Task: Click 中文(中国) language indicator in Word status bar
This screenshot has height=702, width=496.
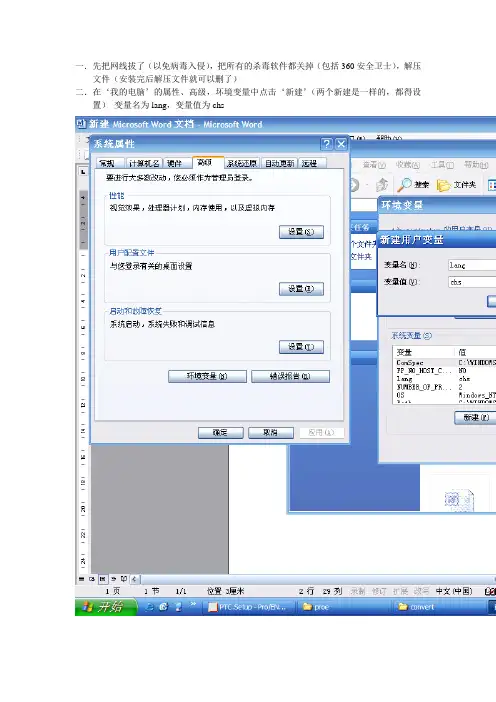Action: [x=453, y=591]
